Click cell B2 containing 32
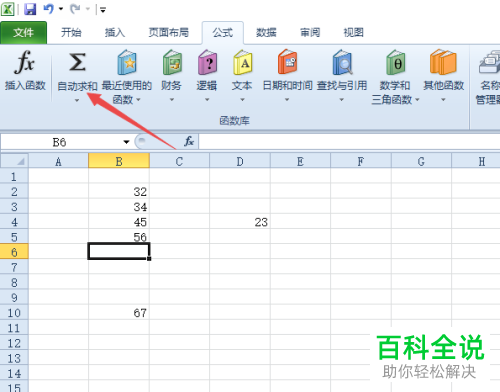The width and height of the screenshot is (500, 392). point(119,192)
